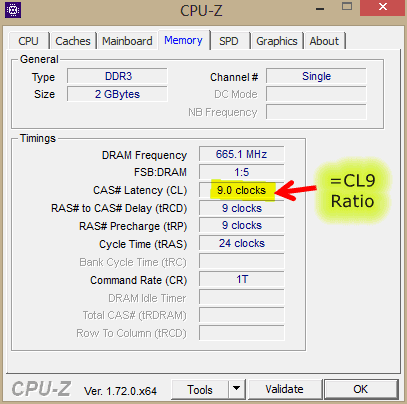Click the Validate button
The width and height of the screenshot is (407, 404).
click(x=284, y=389)
